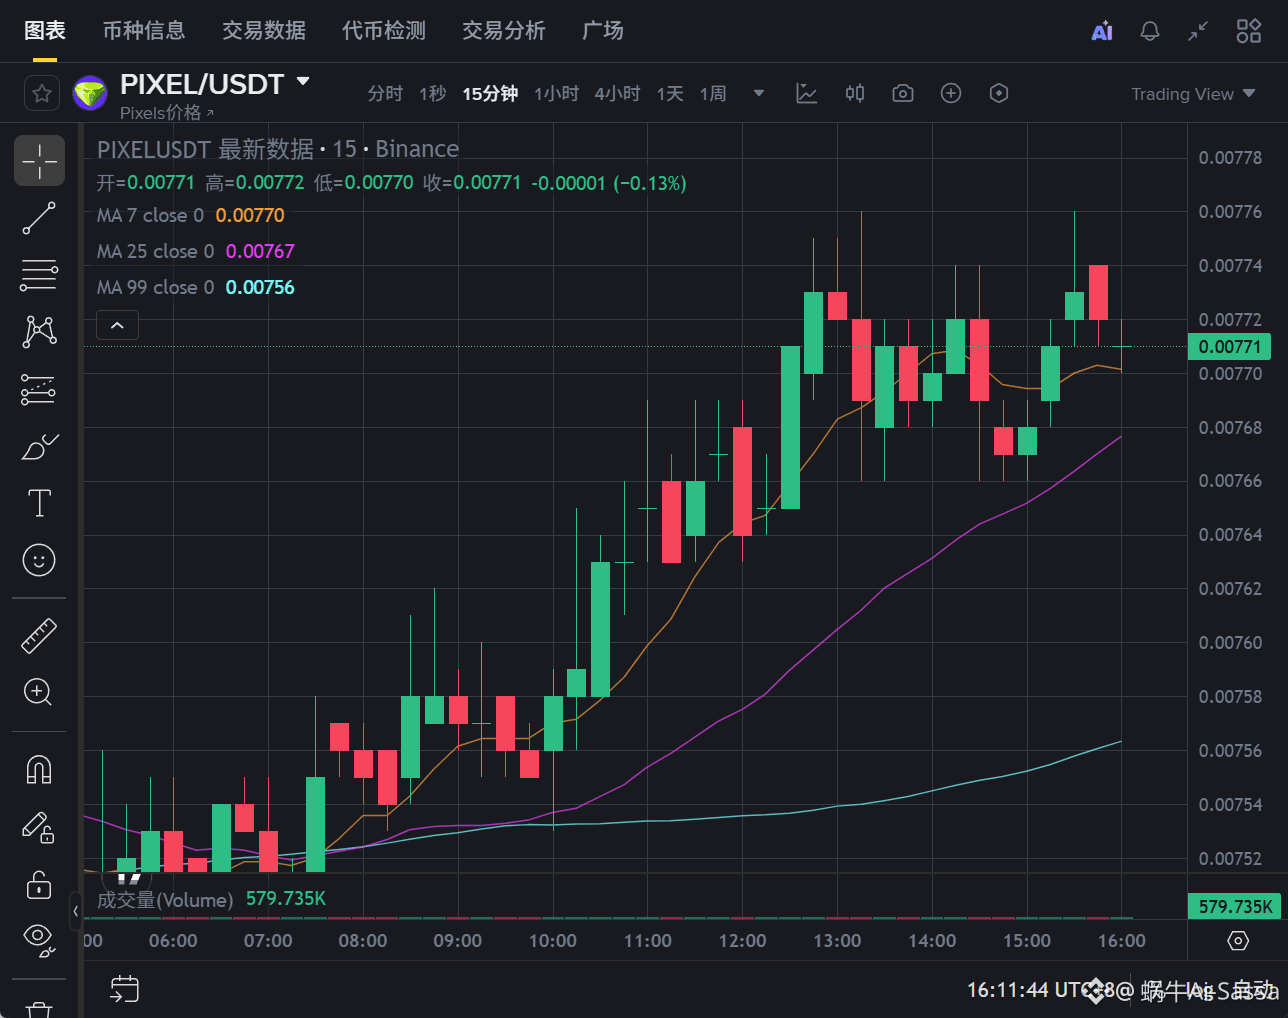Click the MA 7 close indicator label

pos(150,215)
